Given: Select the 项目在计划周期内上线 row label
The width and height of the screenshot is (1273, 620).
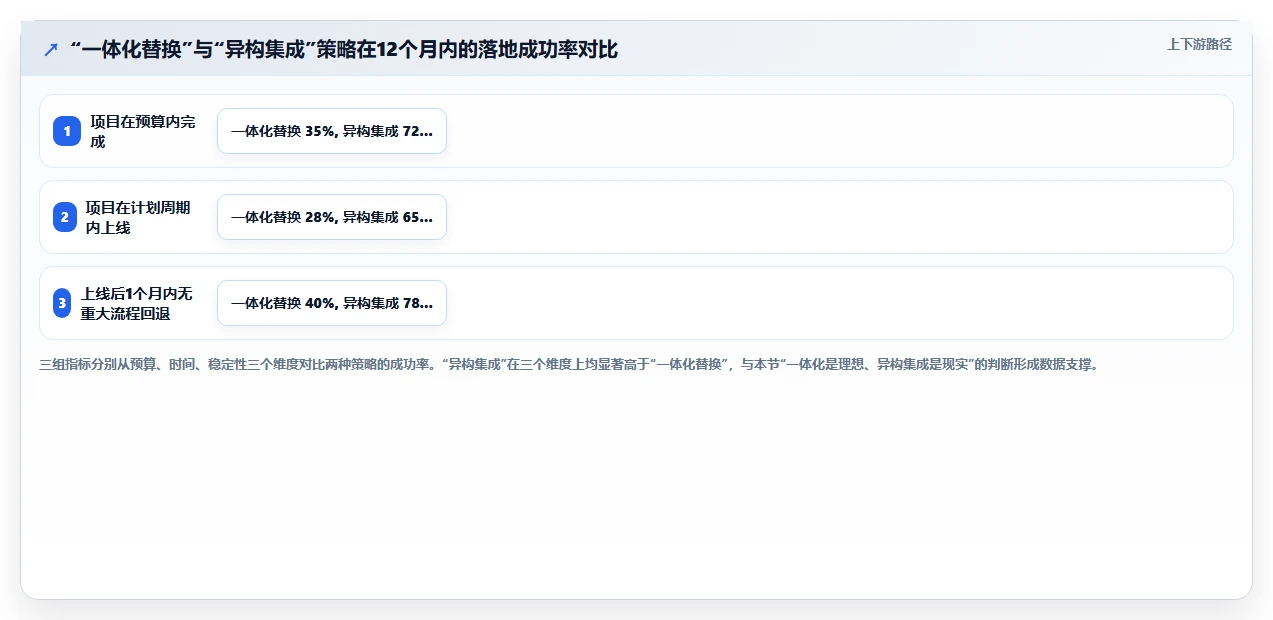Looking at the screenshot, I should click(x=138, y=217).
